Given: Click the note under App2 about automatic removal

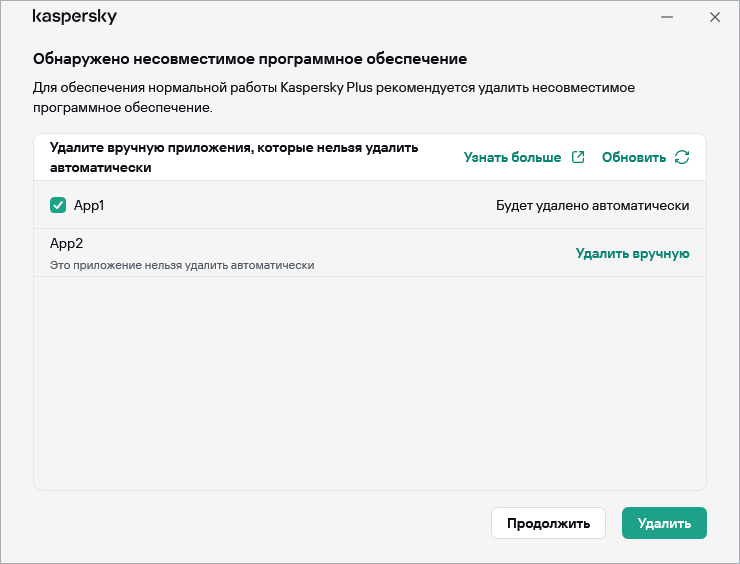Looking at the screenshot, I should coord(182,265).
